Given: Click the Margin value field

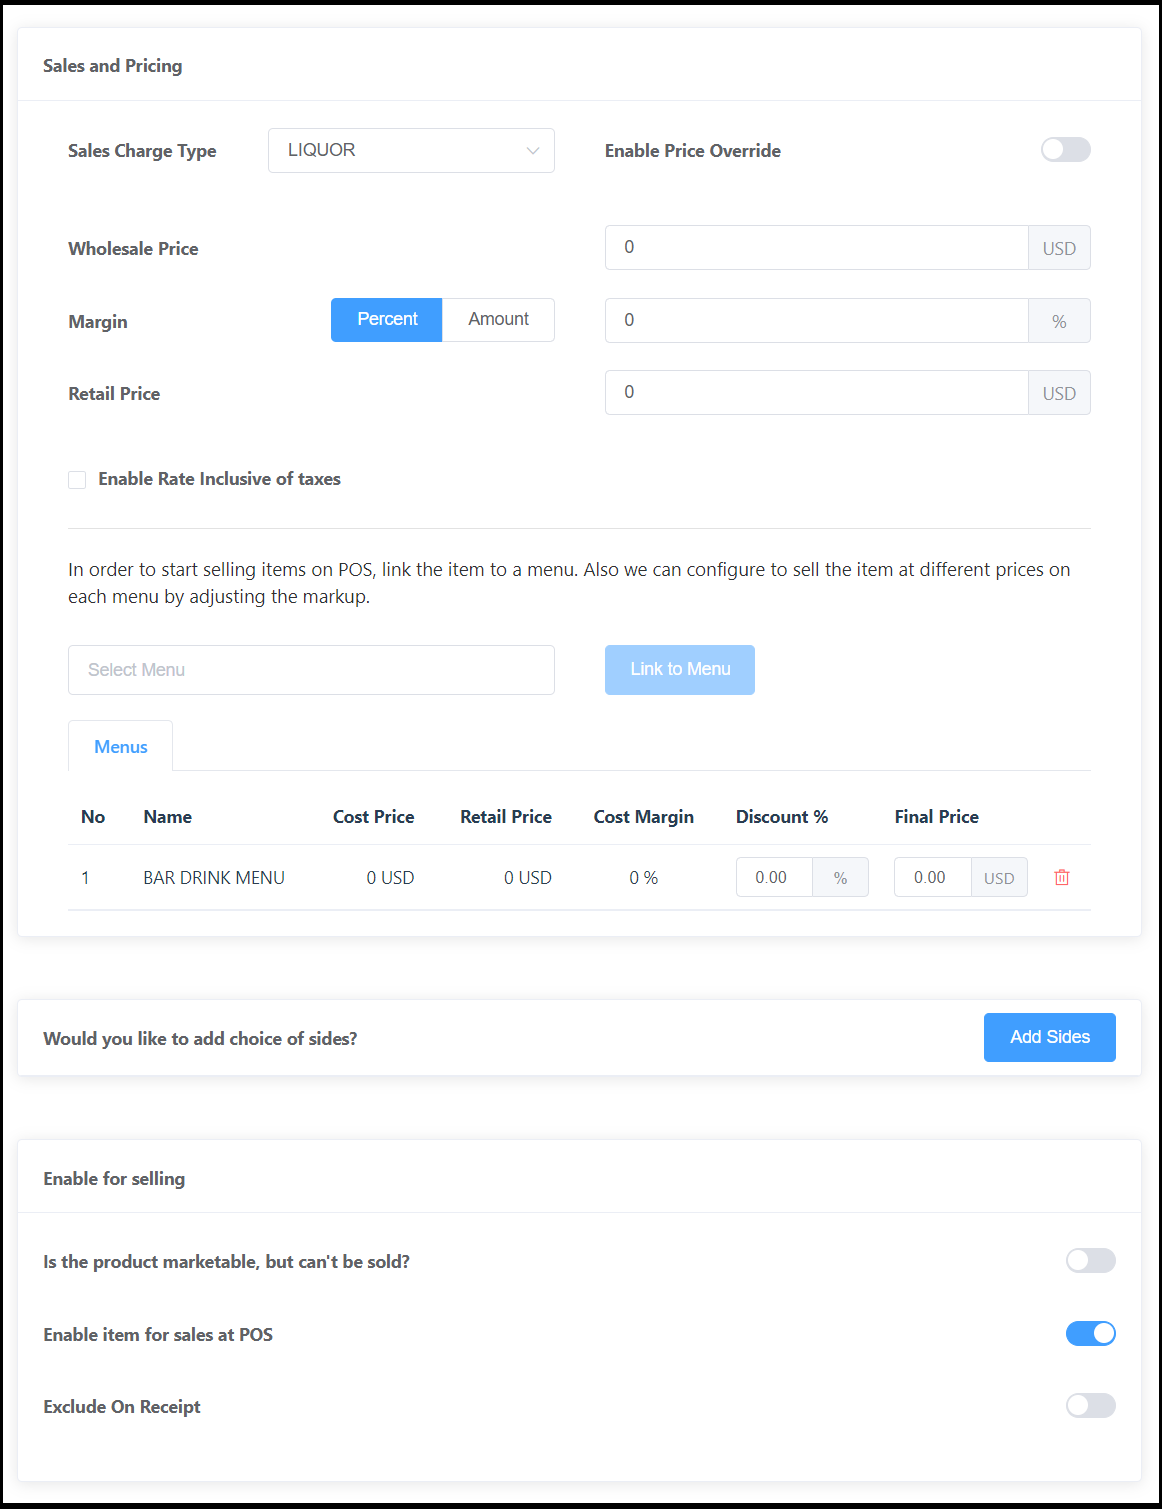Looking at the screenshot, I should click(x=816, y=321).
